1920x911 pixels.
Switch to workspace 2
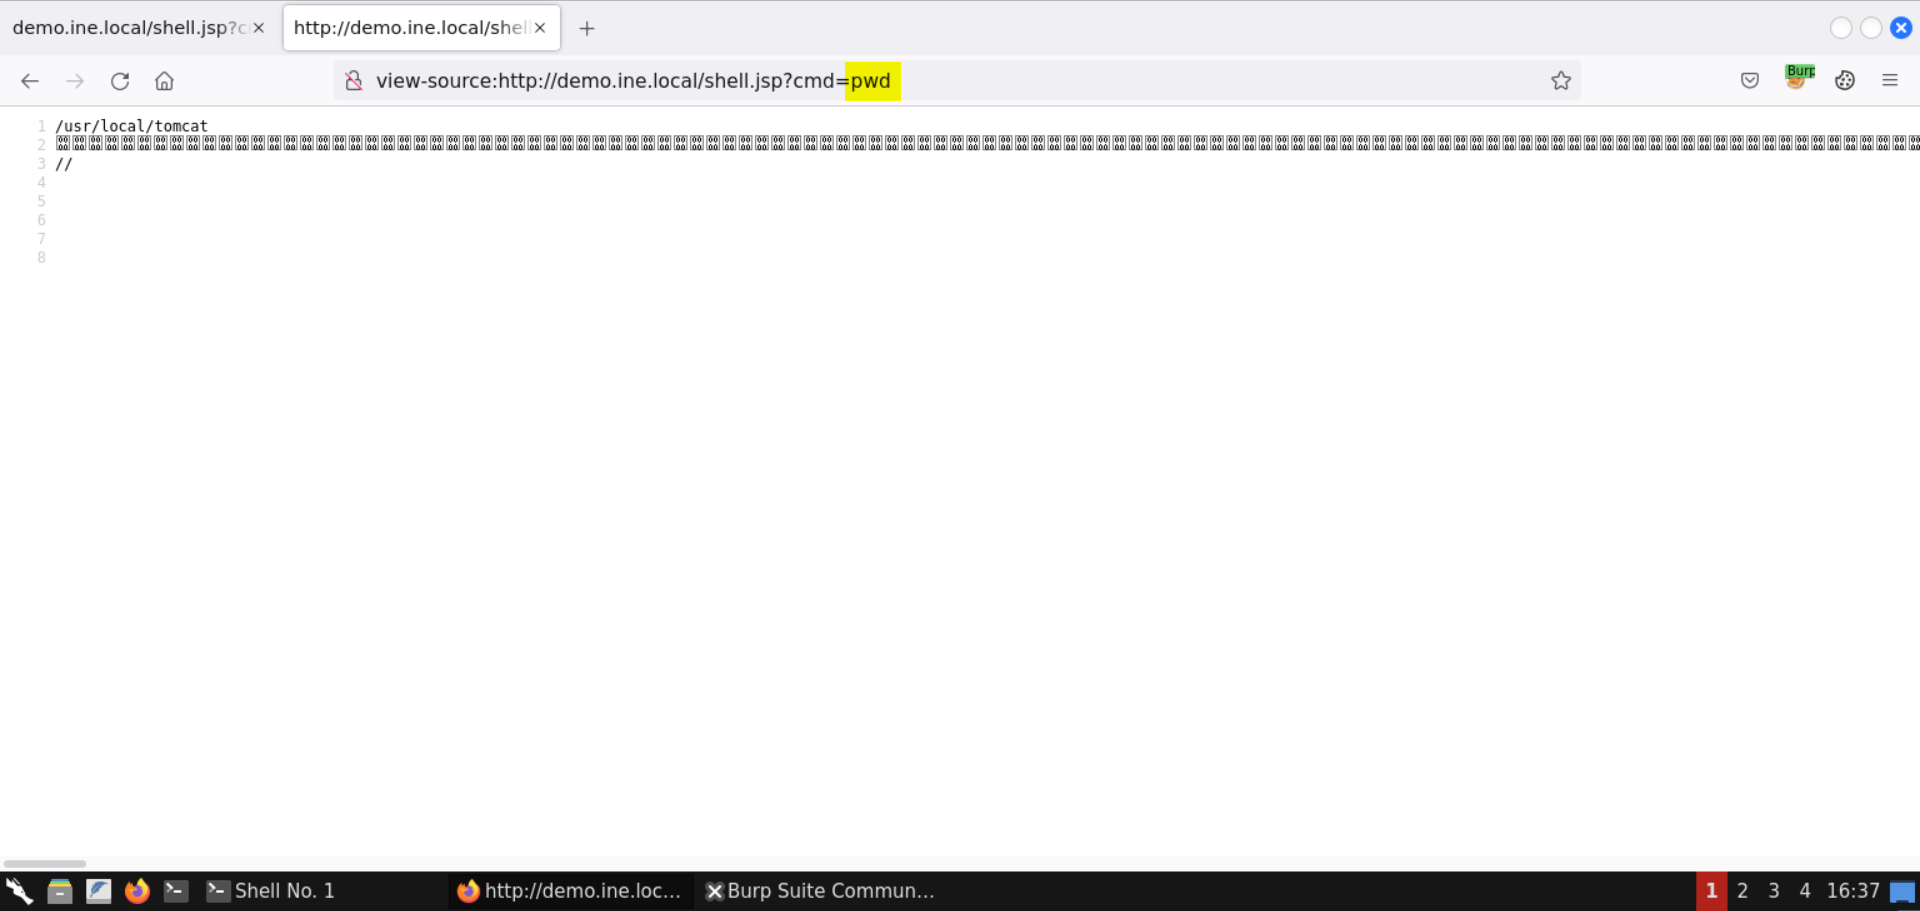(x=1742, y=891)
